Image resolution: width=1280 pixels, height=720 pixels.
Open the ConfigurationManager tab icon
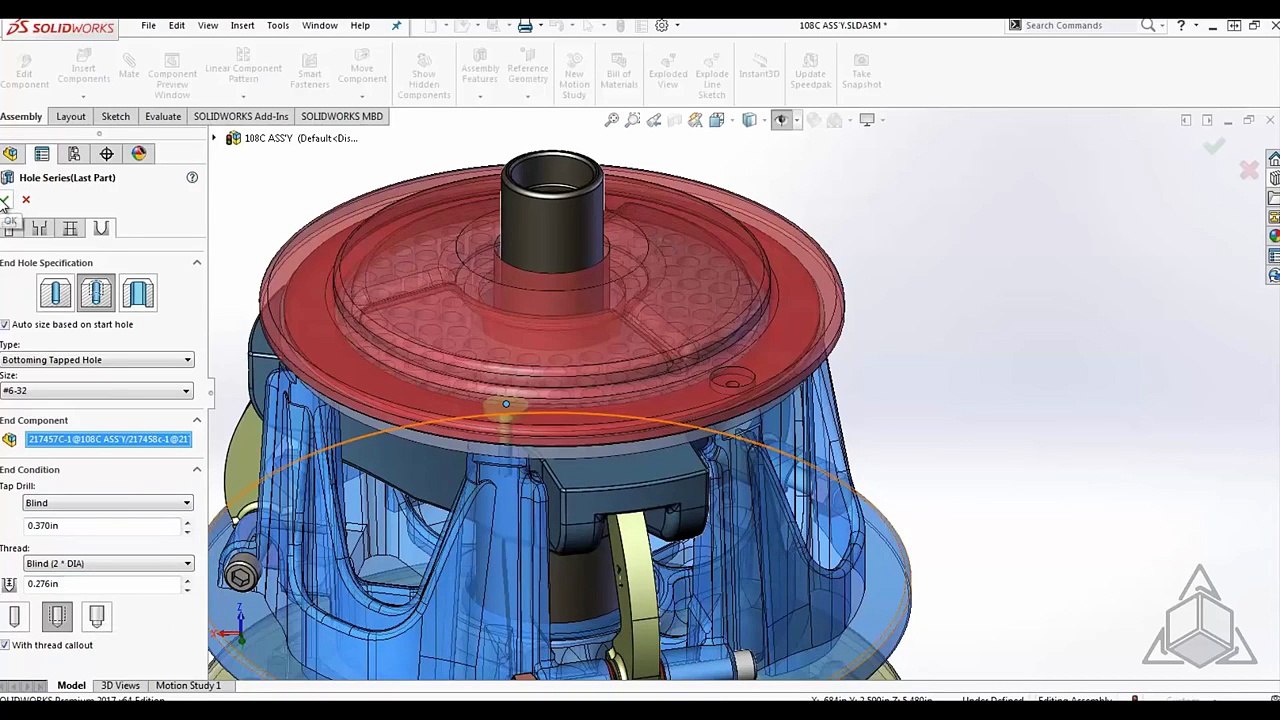[x=74, y=153]
